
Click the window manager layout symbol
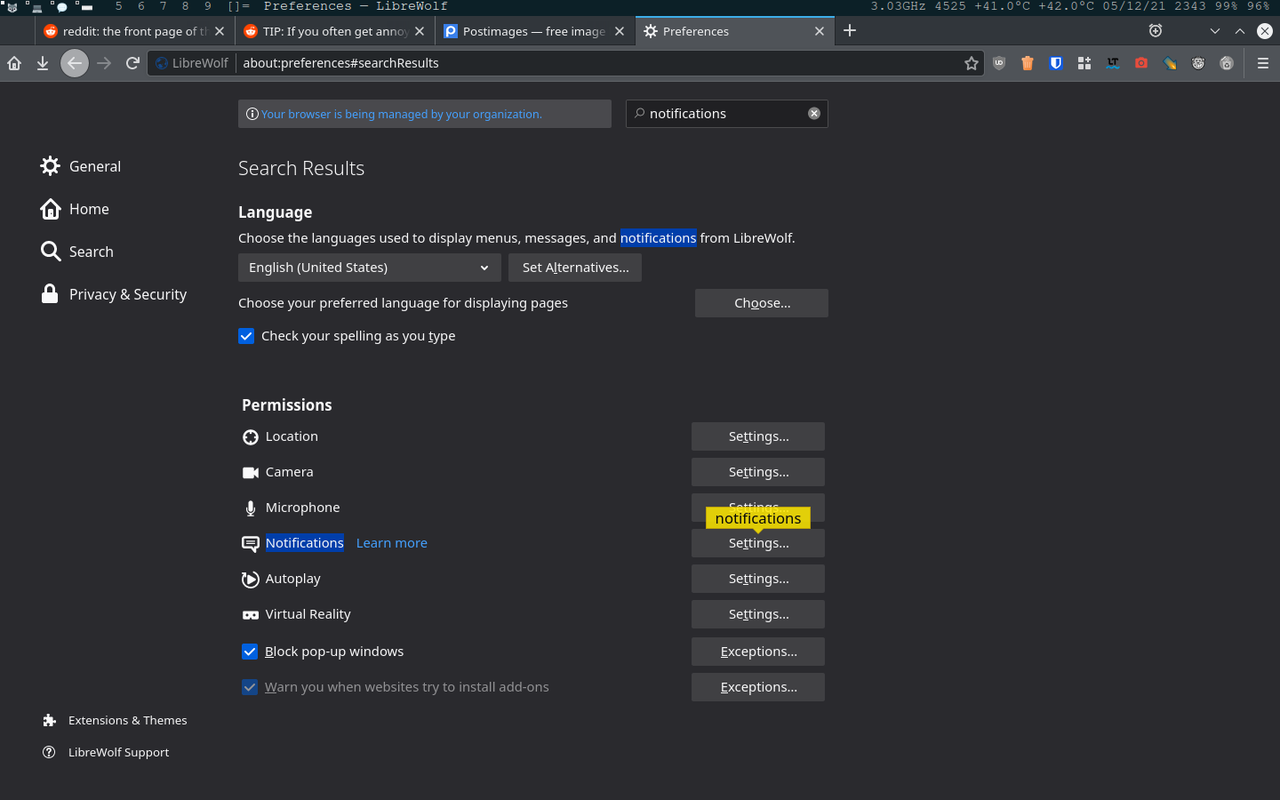tap(239, 6)
